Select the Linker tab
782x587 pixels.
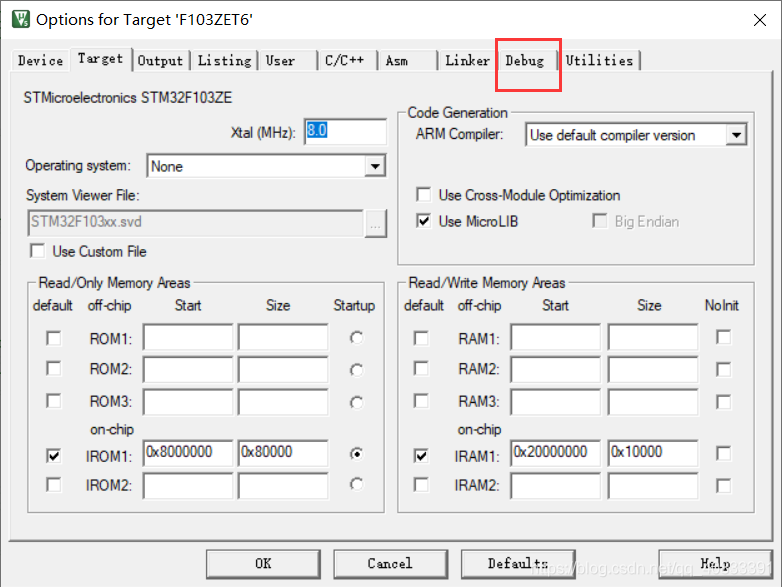467,61
